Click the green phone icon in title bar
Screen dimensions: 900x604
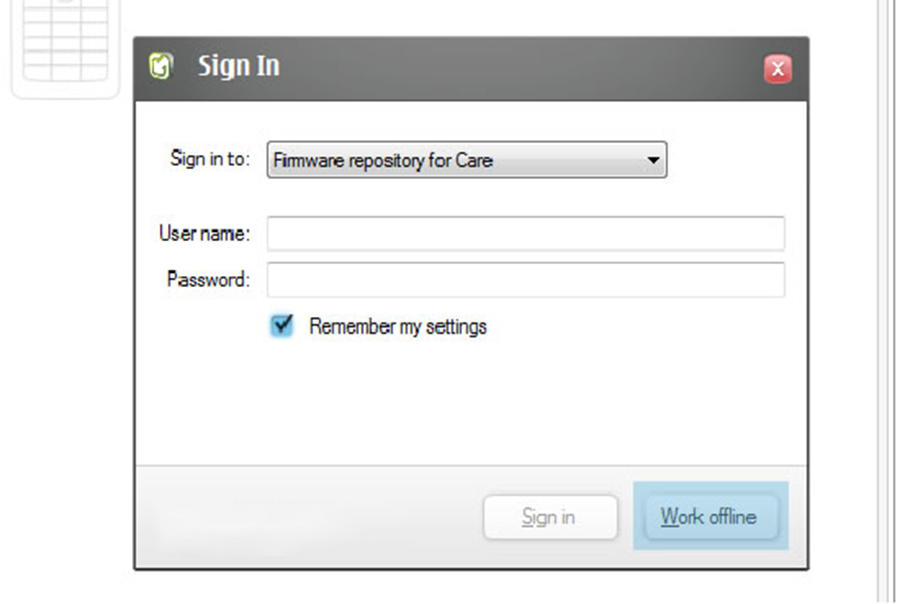(161, 65)
